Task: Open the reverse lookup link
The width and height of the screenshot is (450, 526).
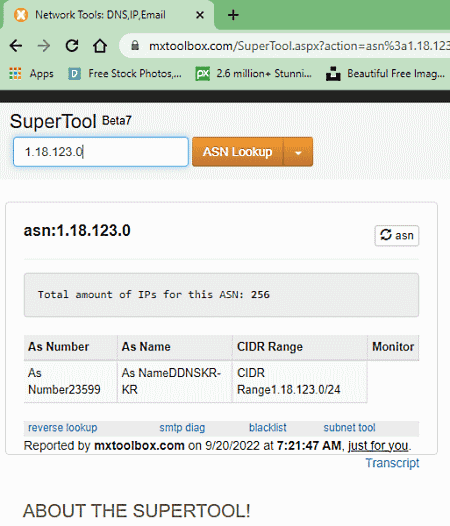Action: [x=63, y=428]
